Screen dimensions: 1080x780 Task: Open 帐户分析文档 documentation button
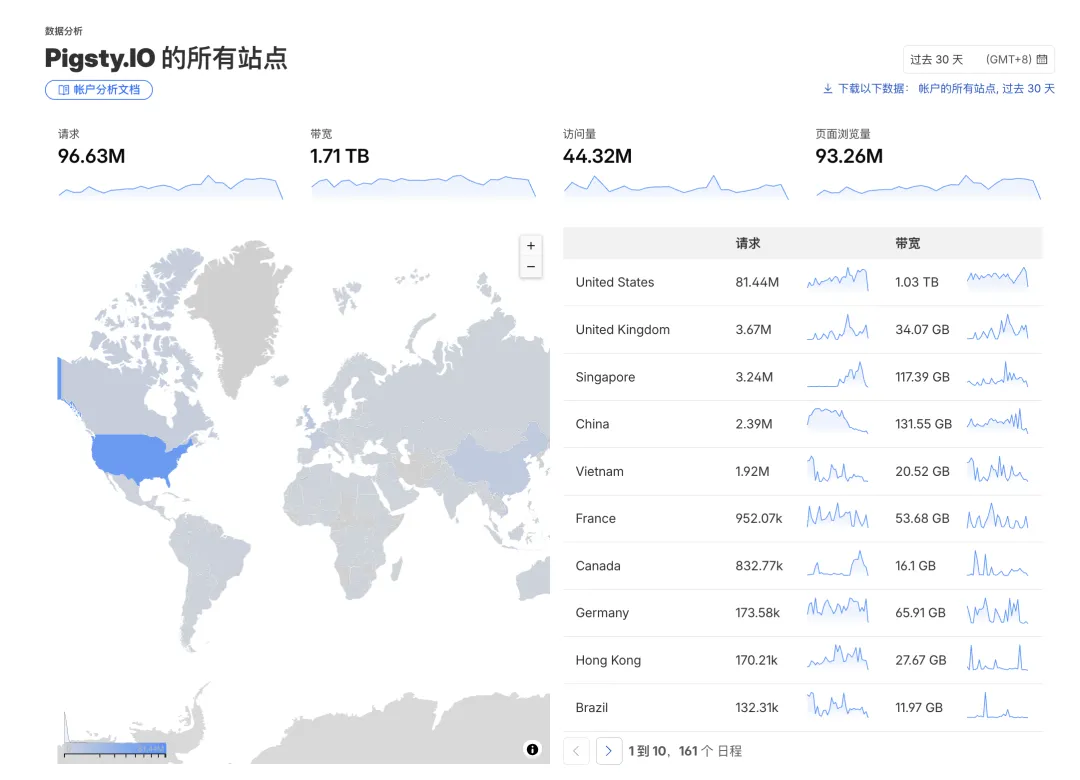(99, 90)
